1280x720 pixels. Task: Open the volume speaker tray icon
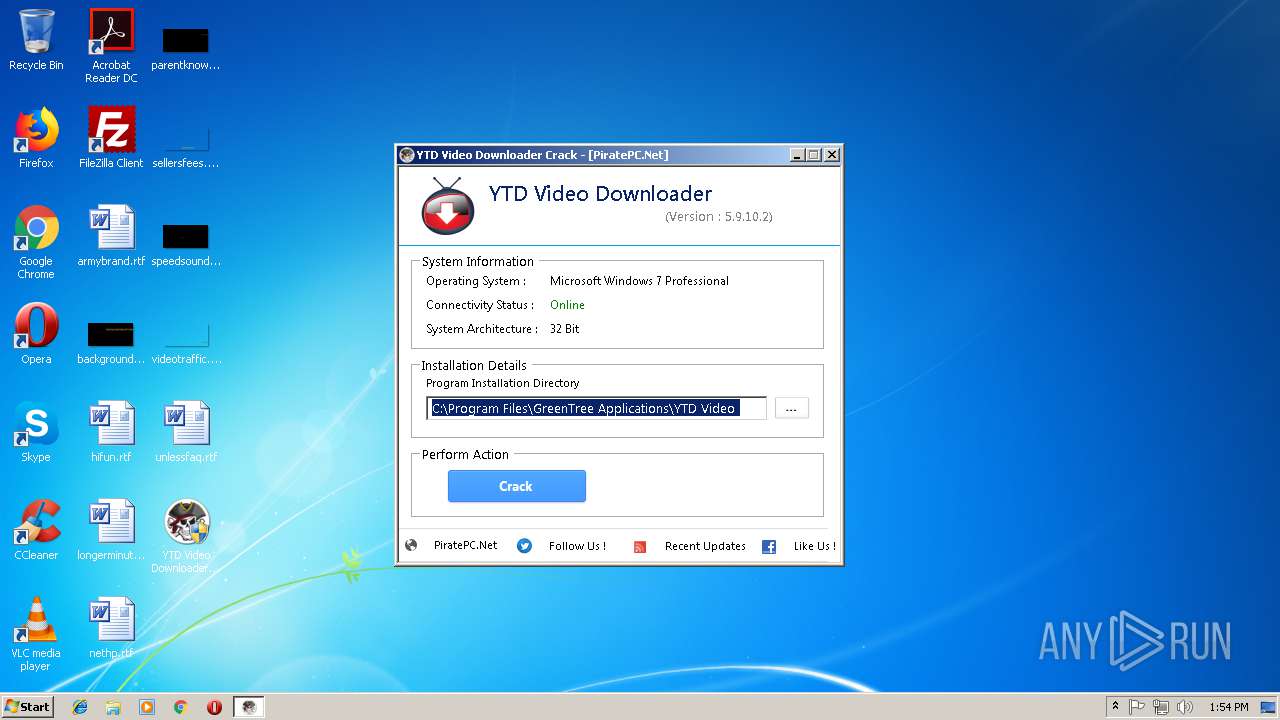[x=1185, y=707]
